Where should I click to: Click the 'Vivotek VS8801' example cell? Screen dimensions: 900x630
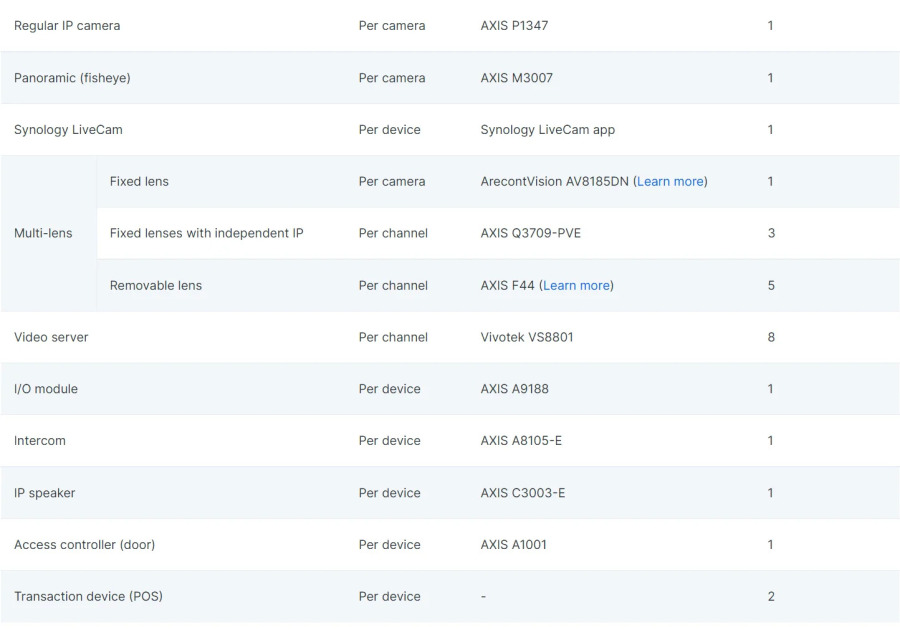click(x=527, y=337)
